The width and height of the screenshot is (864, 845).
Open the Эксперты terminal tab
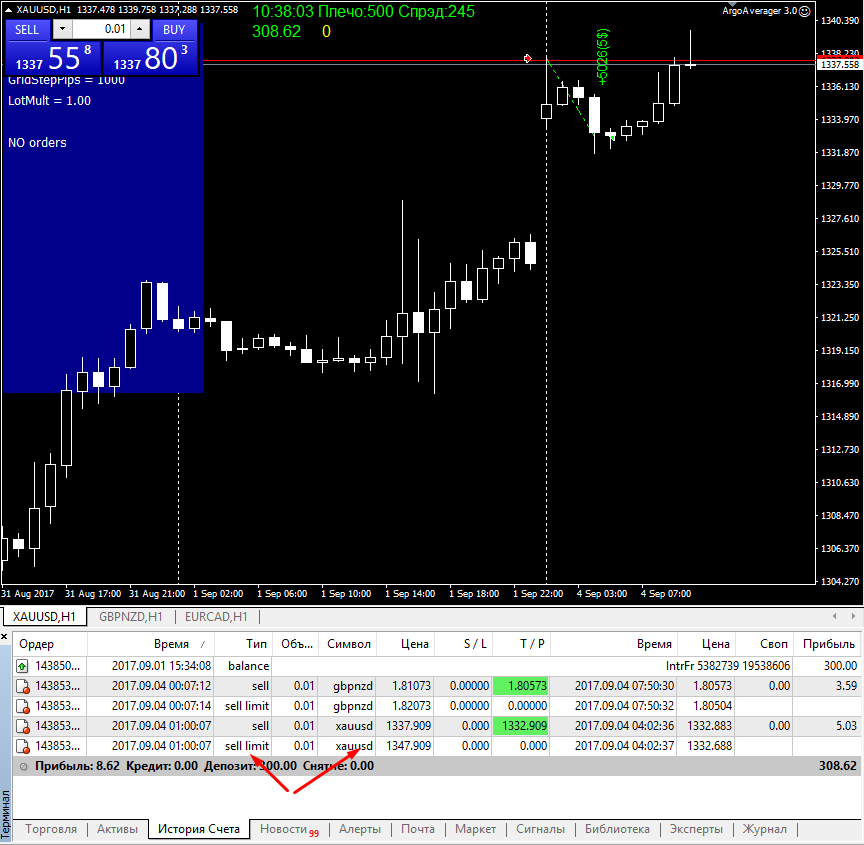696,829
